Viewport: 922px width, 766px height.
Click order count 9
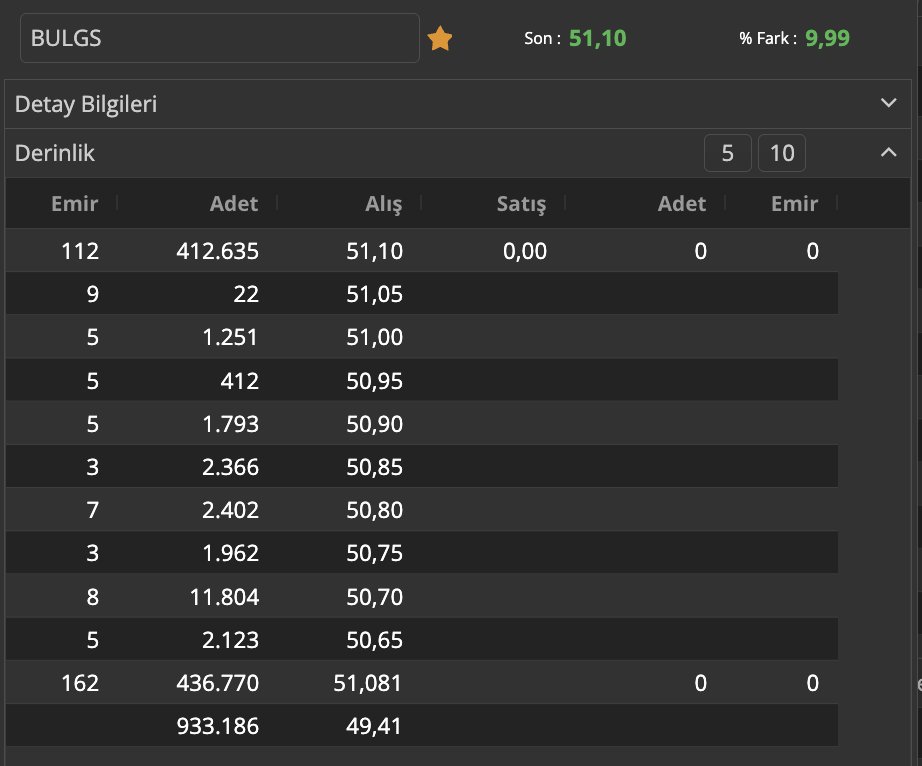tap(92, 294)
